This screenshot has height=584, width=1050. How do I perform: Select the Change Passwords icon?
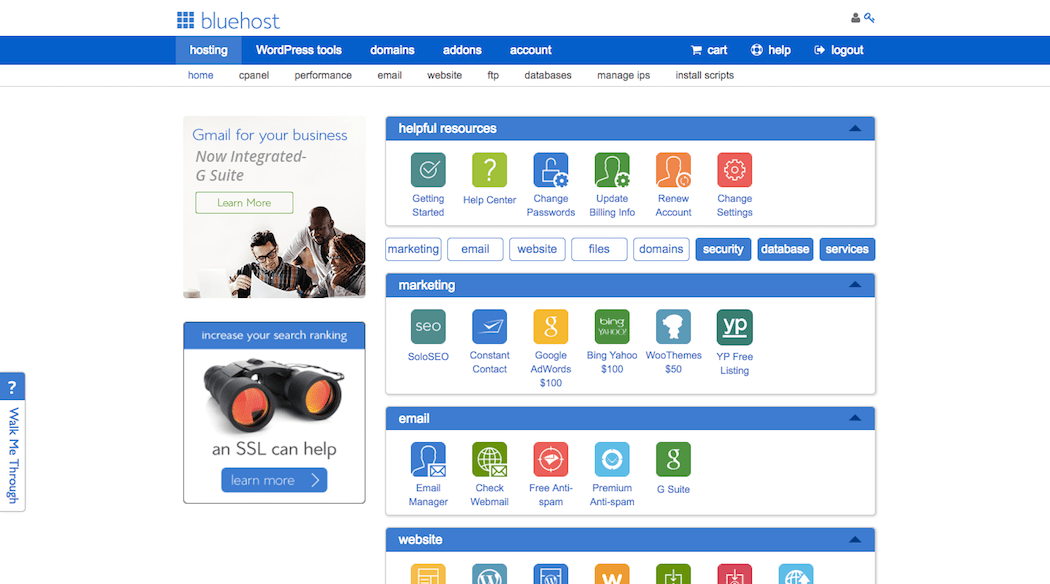point(550,170)
